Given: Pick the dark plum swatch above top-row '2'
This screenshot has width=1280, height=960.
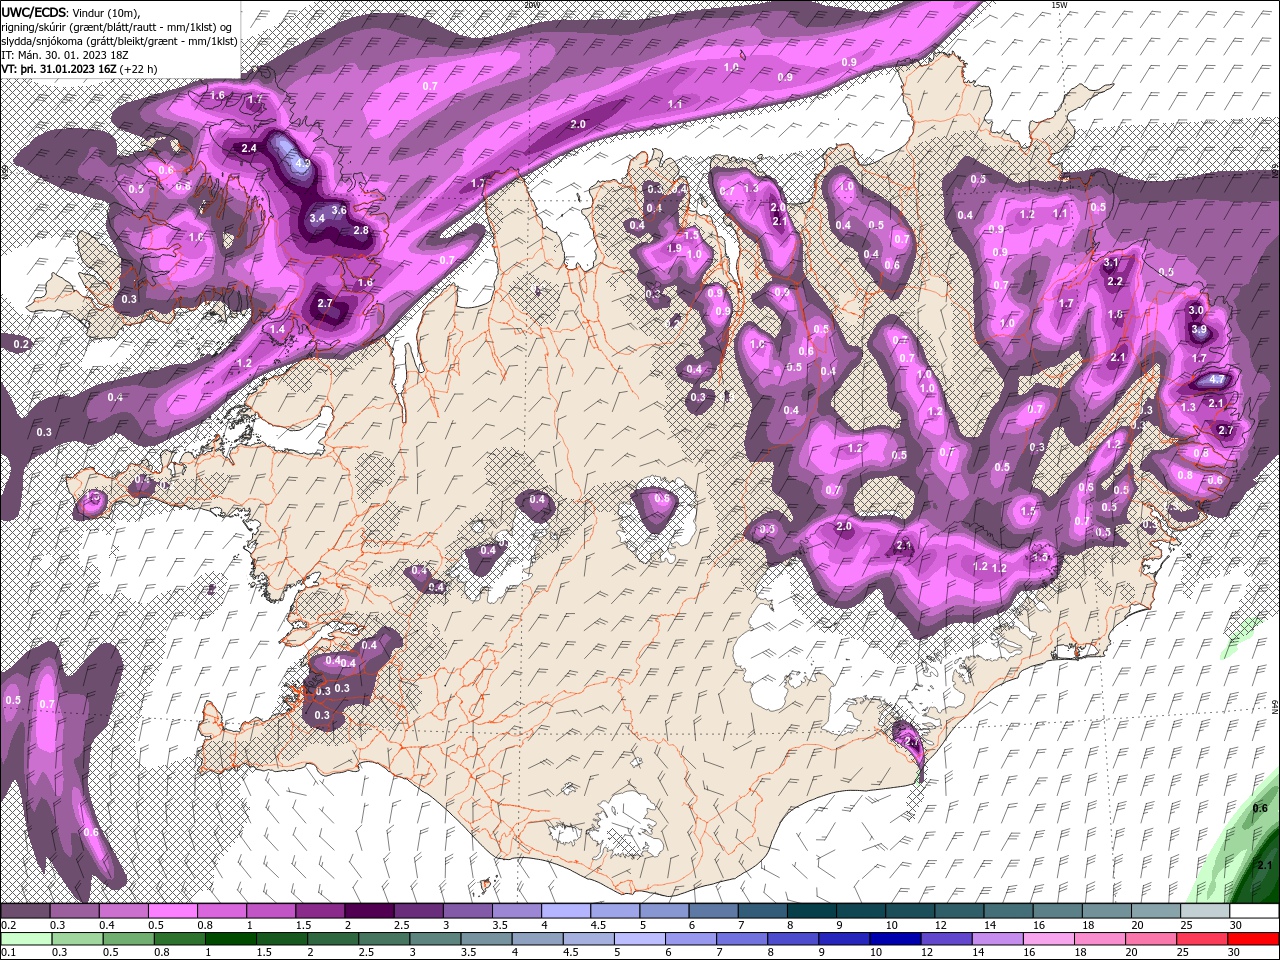Looking at the screenshot, I should click(x=369, y=911).
